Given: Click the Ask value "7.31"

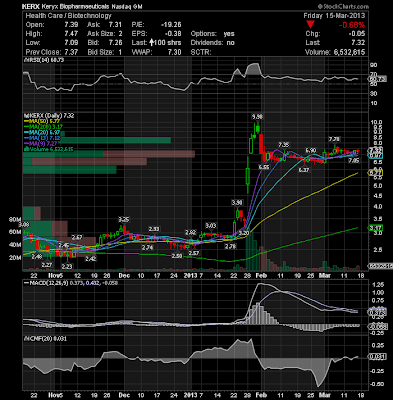Looking at the screenshot, I should 115,25.
